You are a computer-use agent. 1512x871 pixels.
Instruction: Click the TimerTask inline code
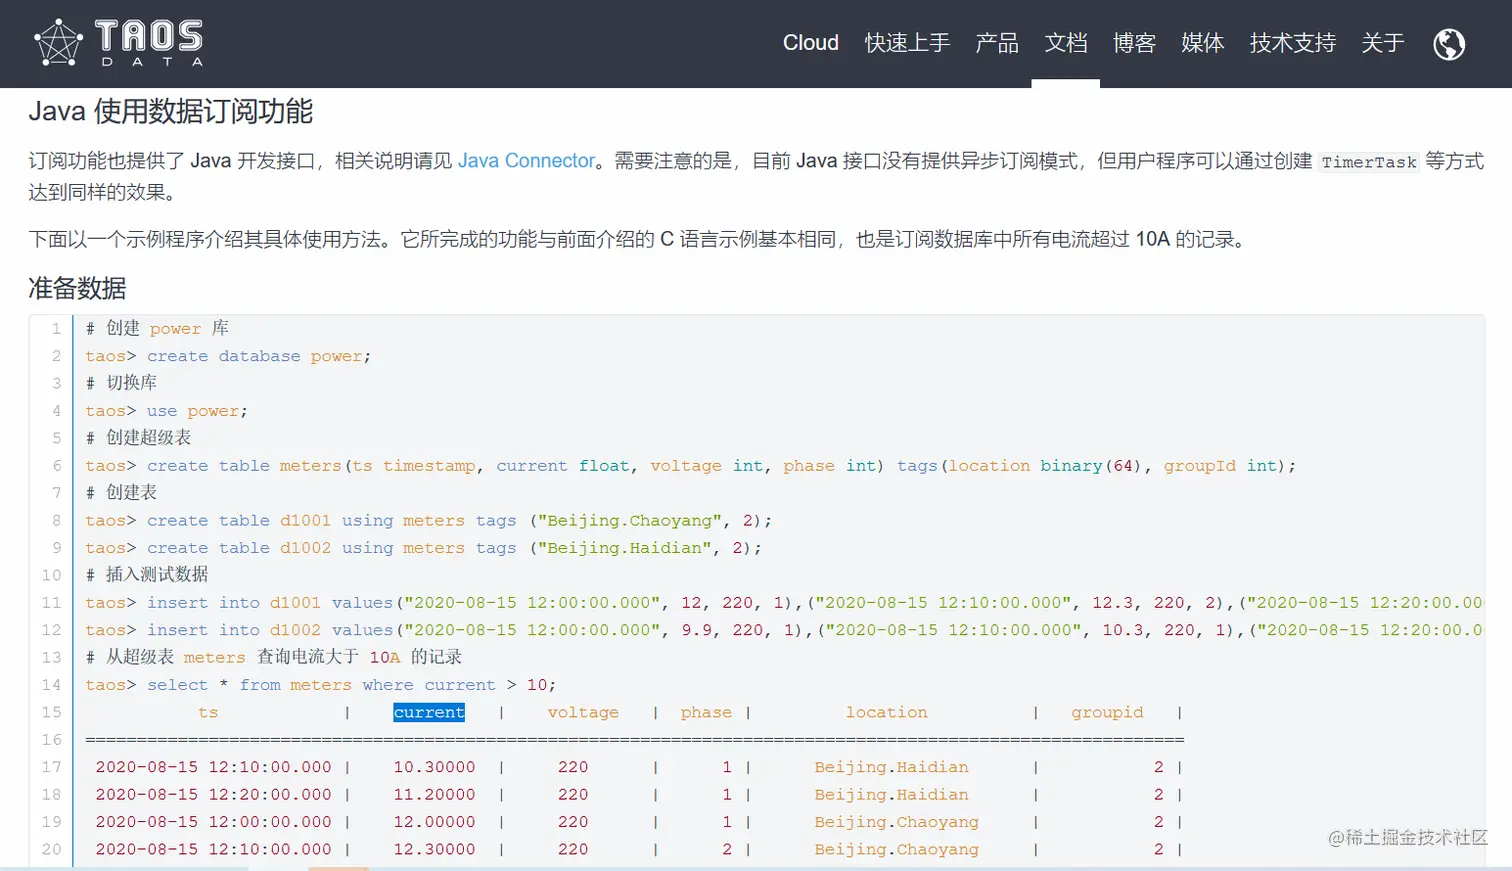1369,162
